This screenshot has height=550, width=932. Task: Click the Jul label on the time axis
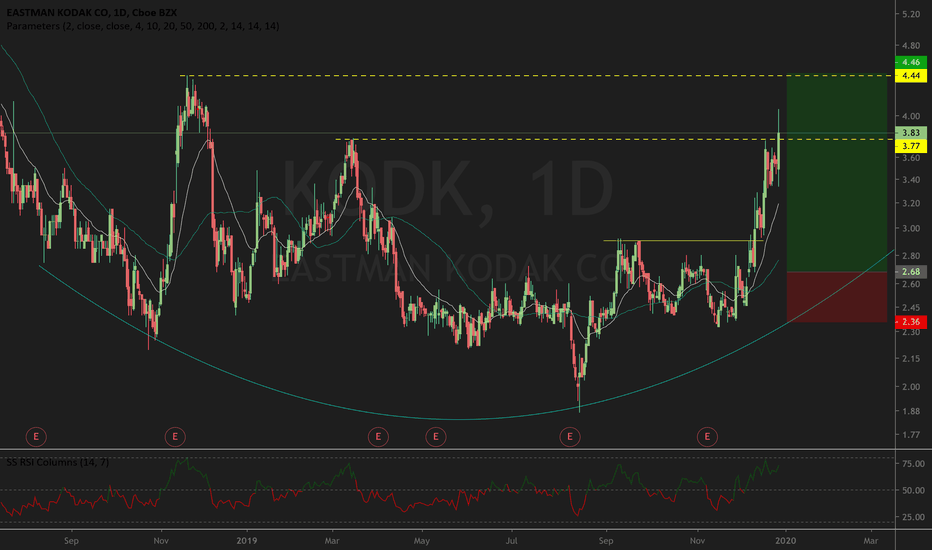pos(511,540)
